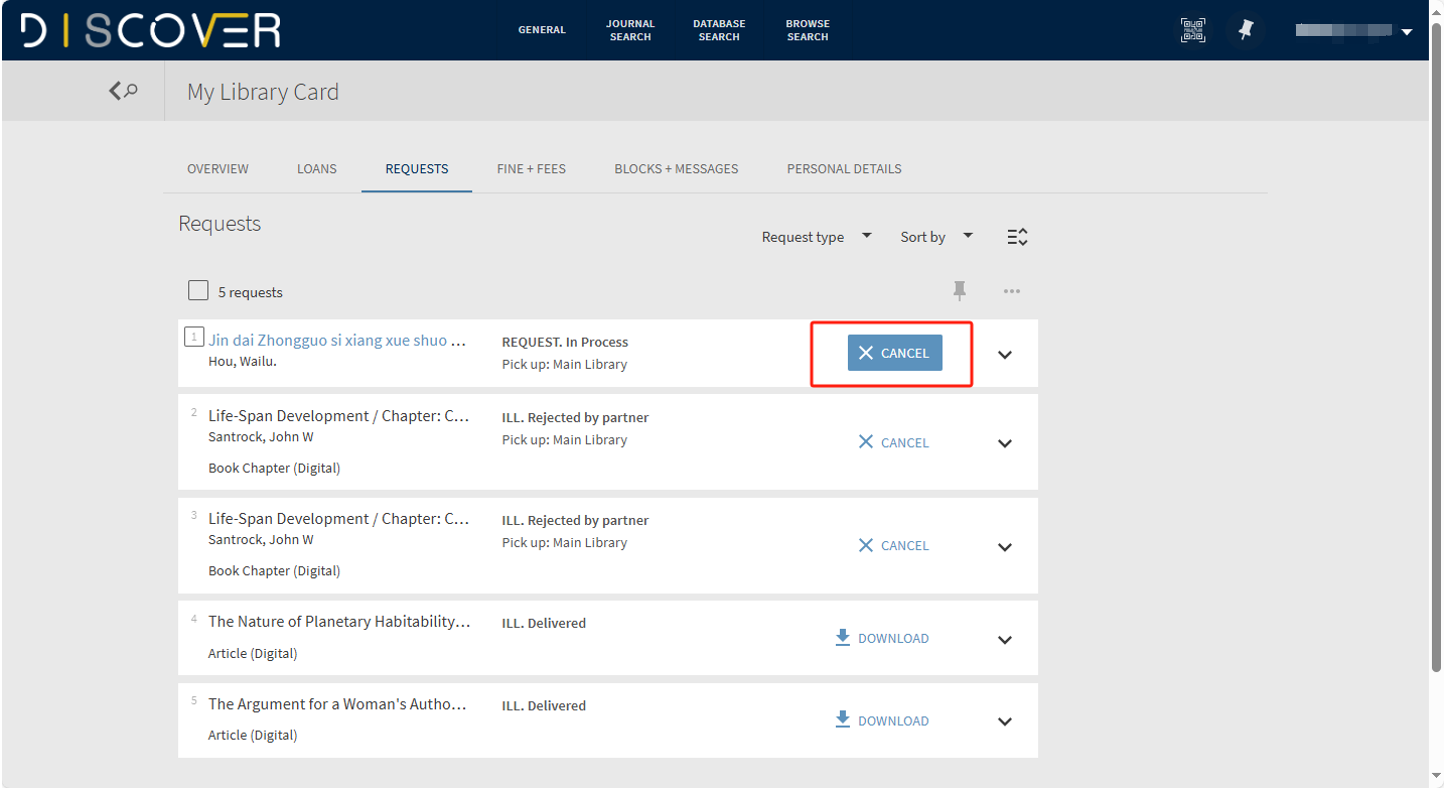
Task: Click 'ILL. Delivered' status of request 4
Action: [x=544, y=623]
